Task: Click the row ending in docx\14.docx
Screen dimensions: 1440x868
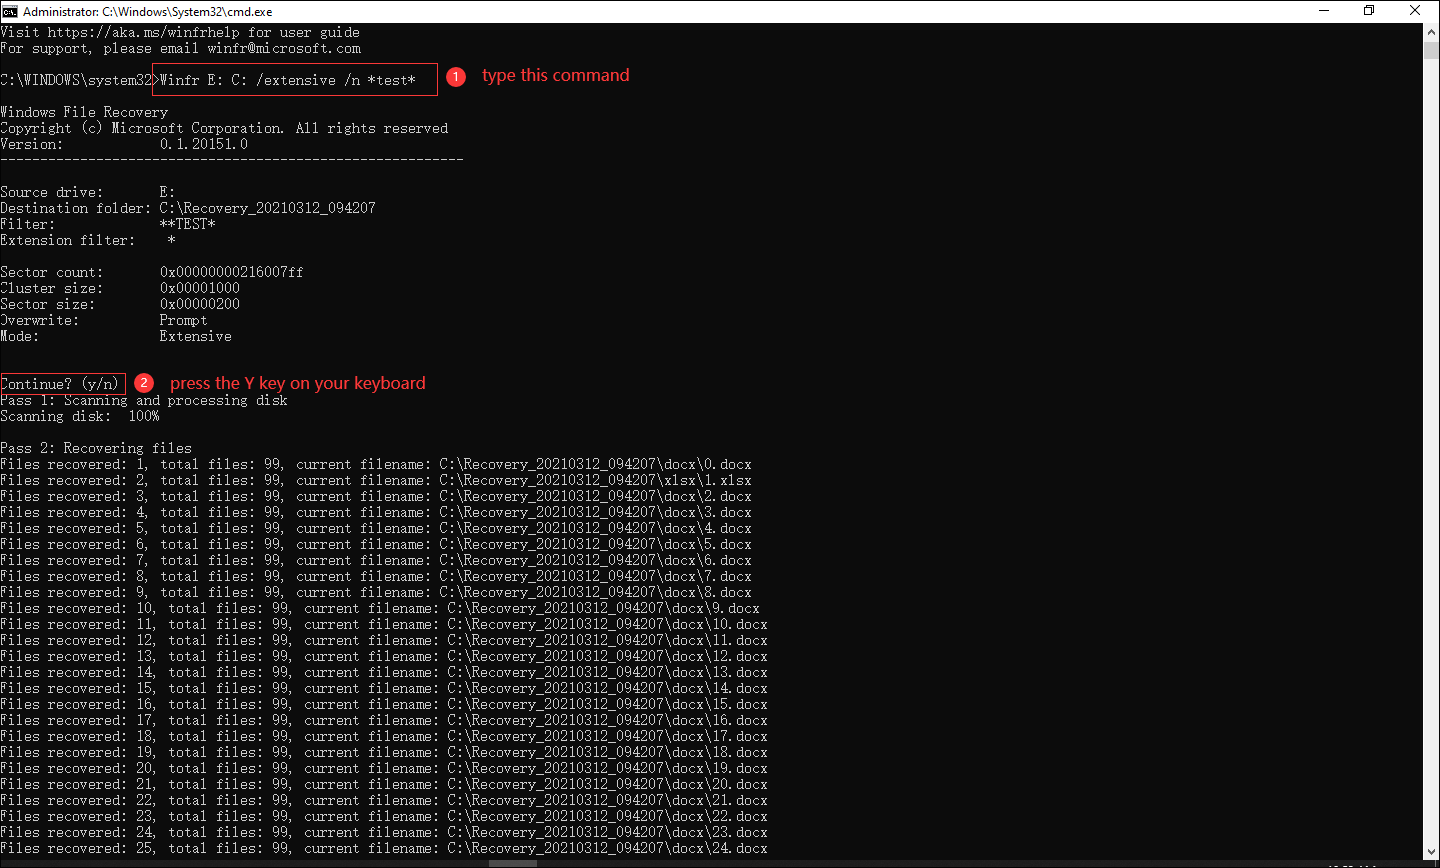Action: [x=384, y=688]
